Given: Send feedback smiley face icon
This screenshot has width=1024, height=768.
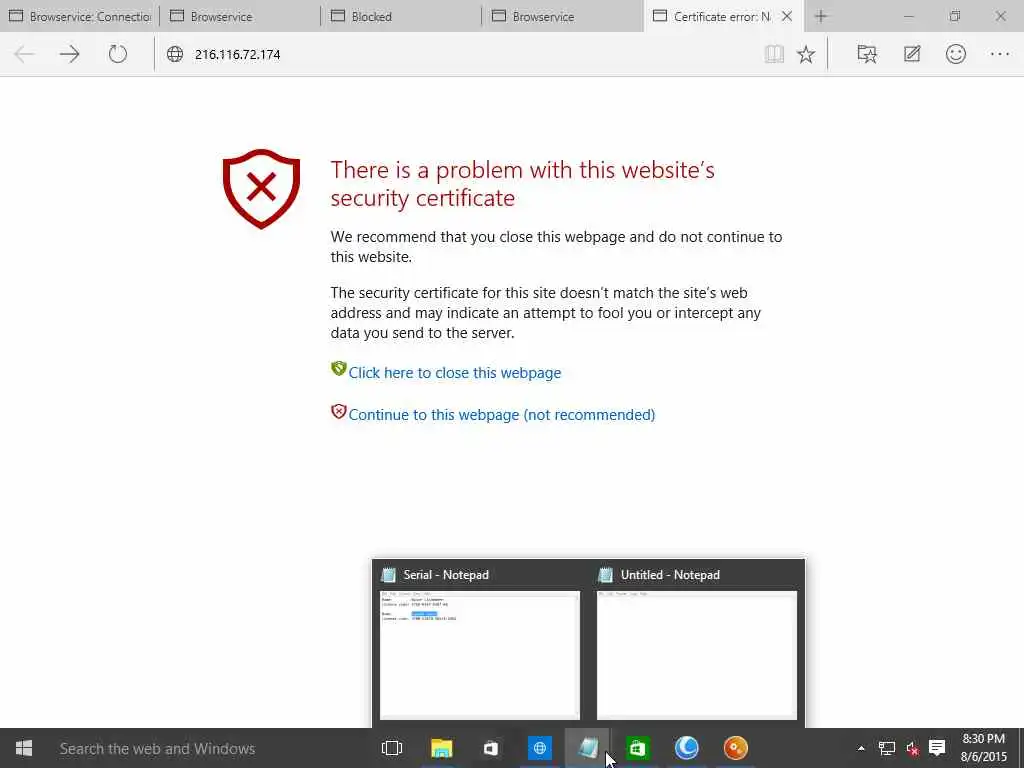Looking at the screenshot, I should [x=955, y=54].
